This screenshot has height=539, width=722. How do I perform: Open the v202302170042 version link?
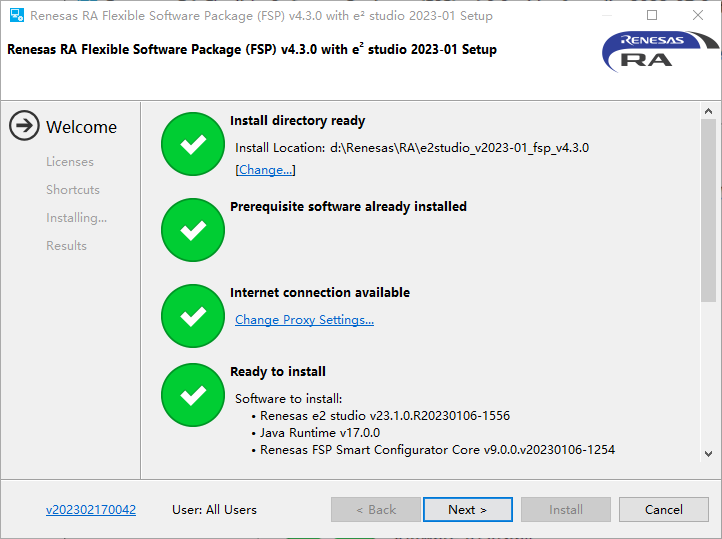pyautogui.click(x=91, y=510)
